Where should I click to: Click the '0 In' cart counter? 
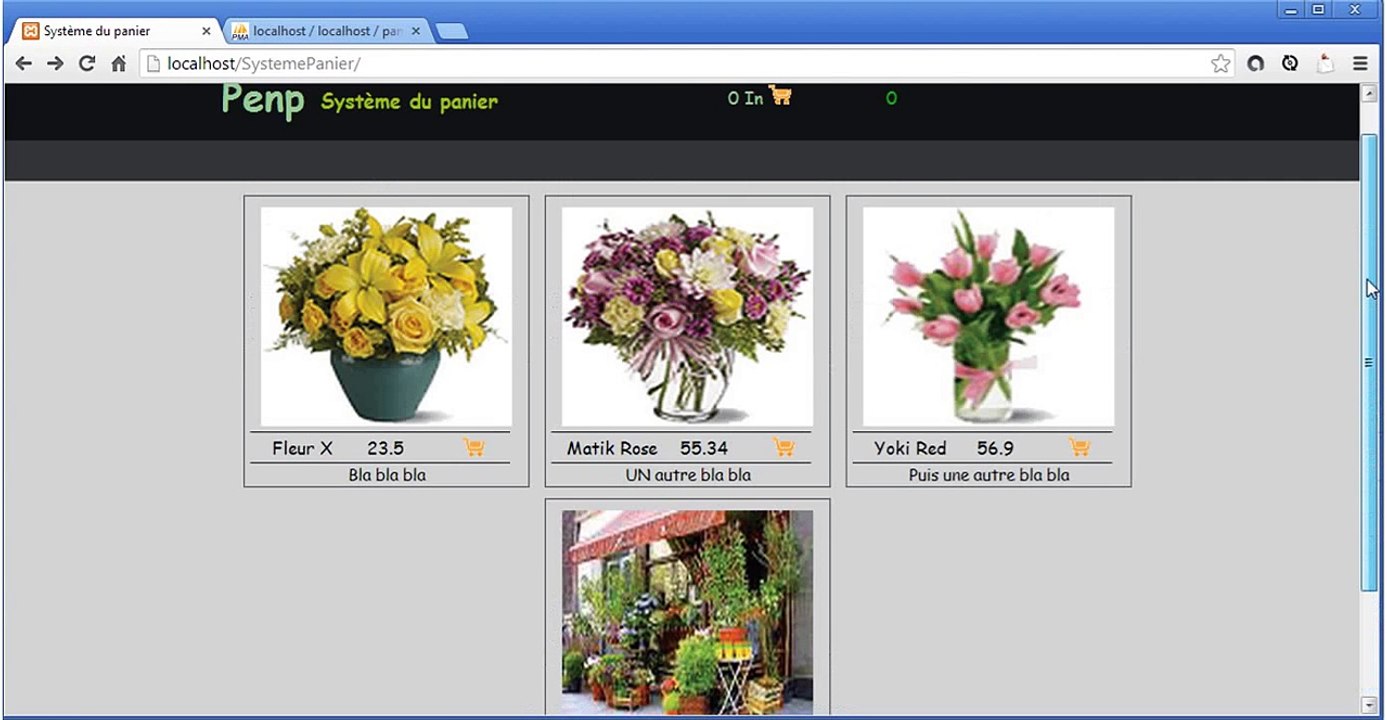[745, 98]
